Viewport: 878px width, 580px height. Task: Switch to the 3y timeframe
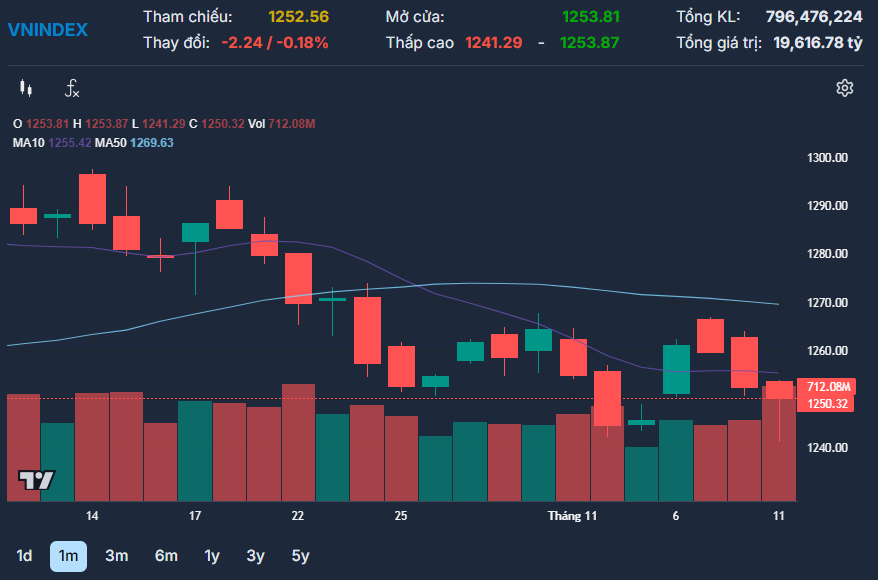[255, 556]
